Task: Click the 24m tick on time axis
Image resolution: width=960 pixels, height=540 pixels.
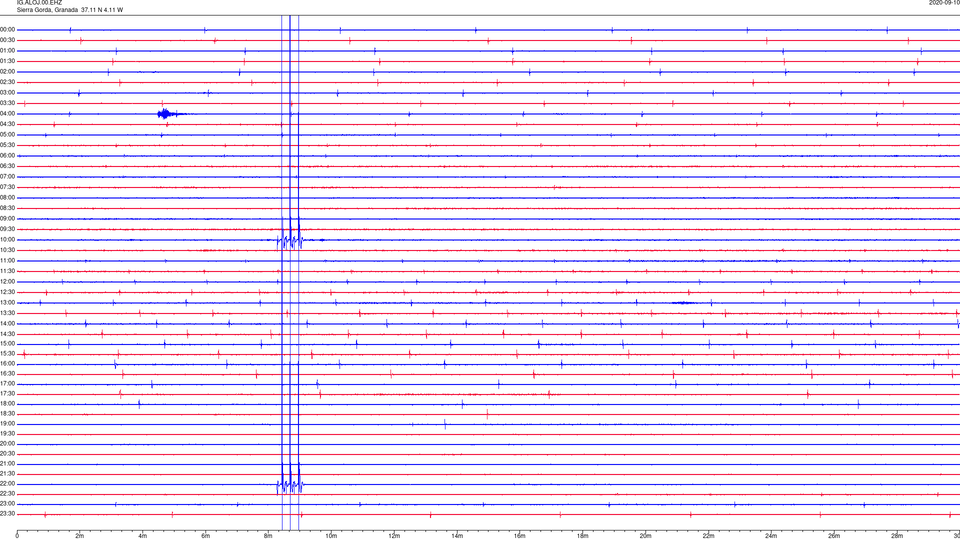Action: point(771,536)
